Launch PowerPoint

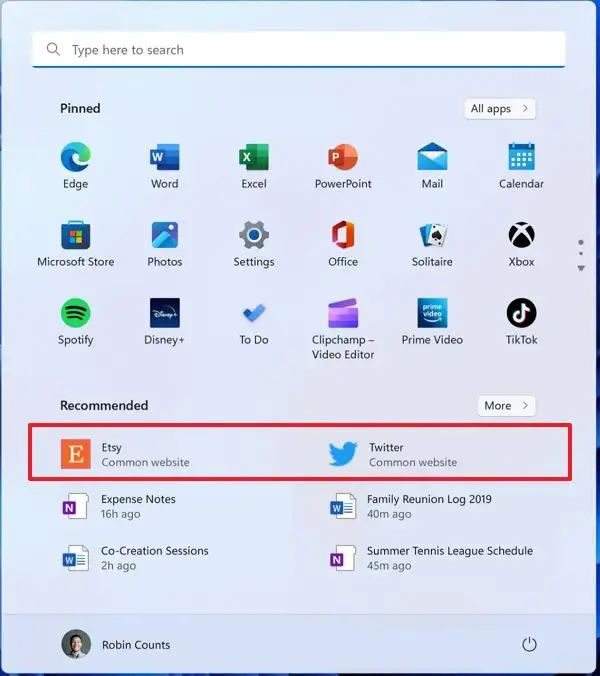pyautogui.click(x=343, y=166)
